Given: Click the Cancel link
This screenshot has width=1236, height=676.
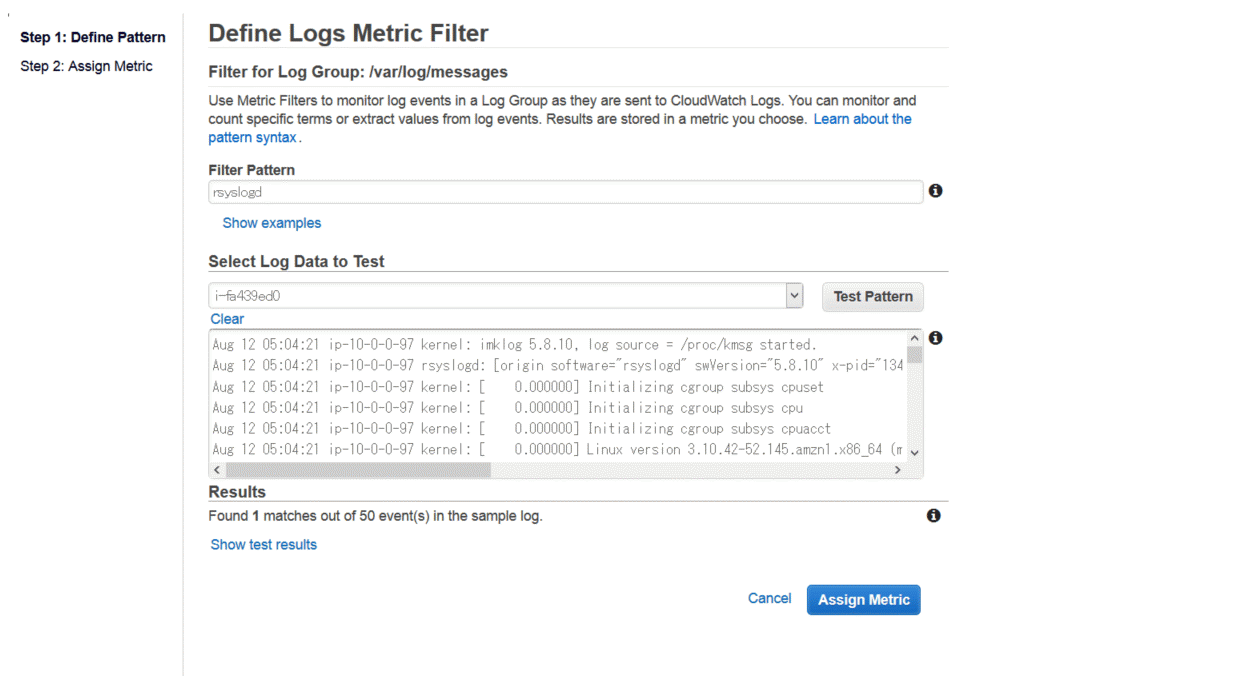Looking at the screenshot, I should [x=769, y=598].
